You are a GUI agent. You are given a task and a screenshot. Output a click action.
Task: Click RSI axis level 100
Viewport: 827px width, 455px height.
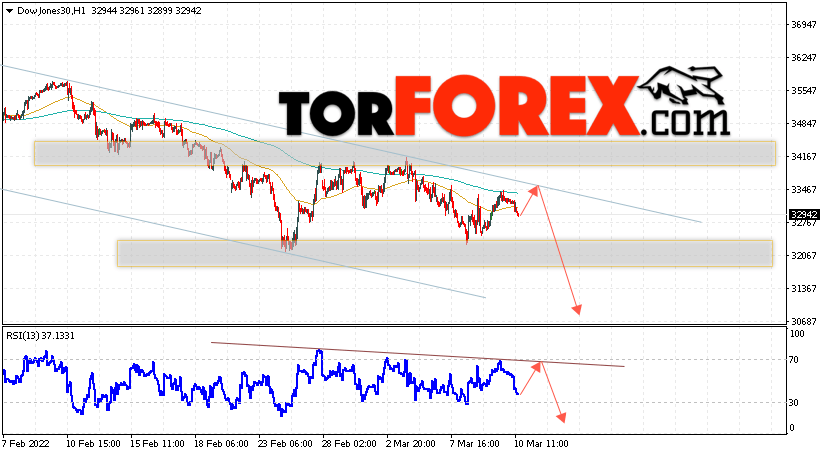point(797,334)
